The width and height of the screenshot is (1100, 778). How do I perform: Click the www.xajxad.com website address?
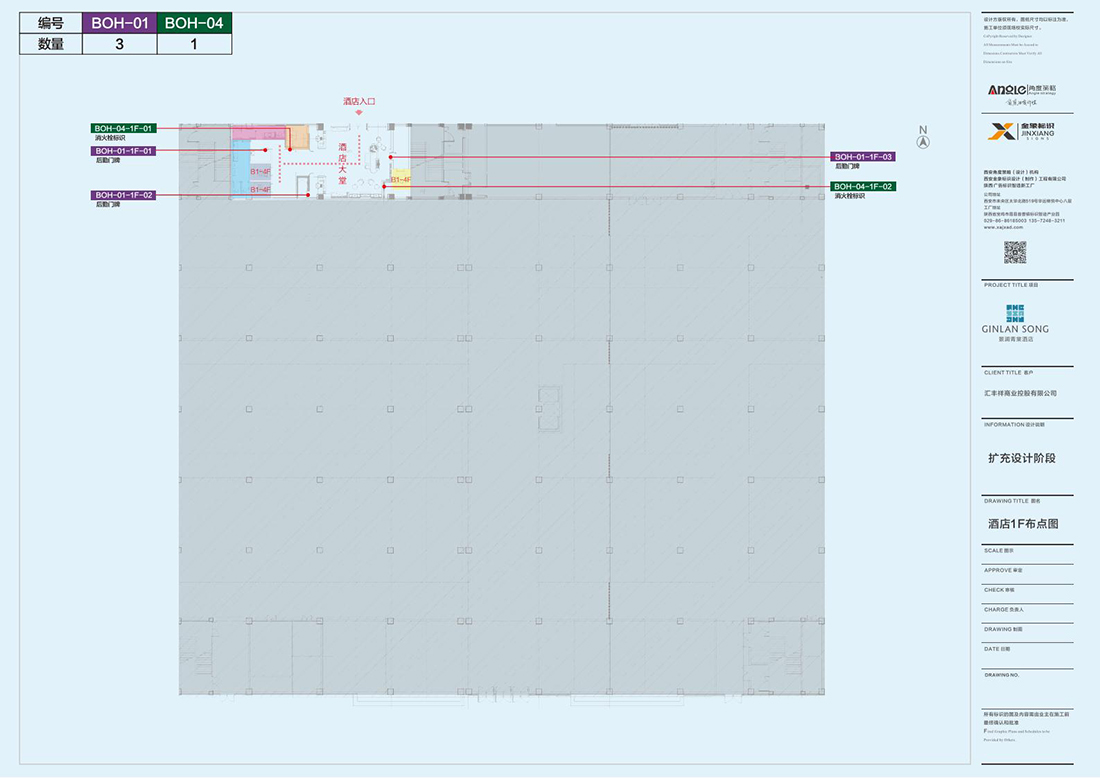(1003, 227)
